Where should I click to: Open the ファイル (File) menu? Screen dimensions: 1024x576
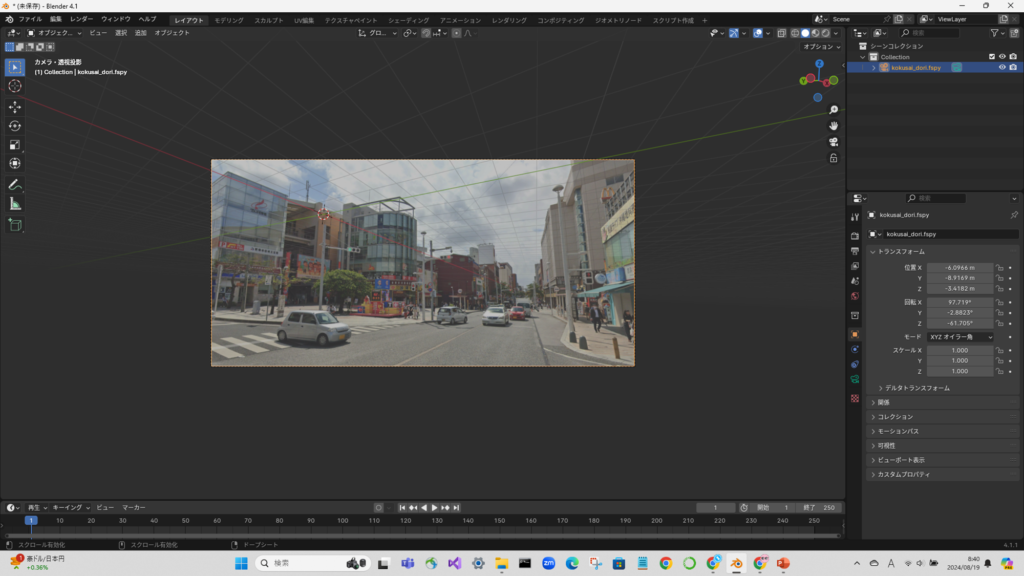click(x=30, y=19)
